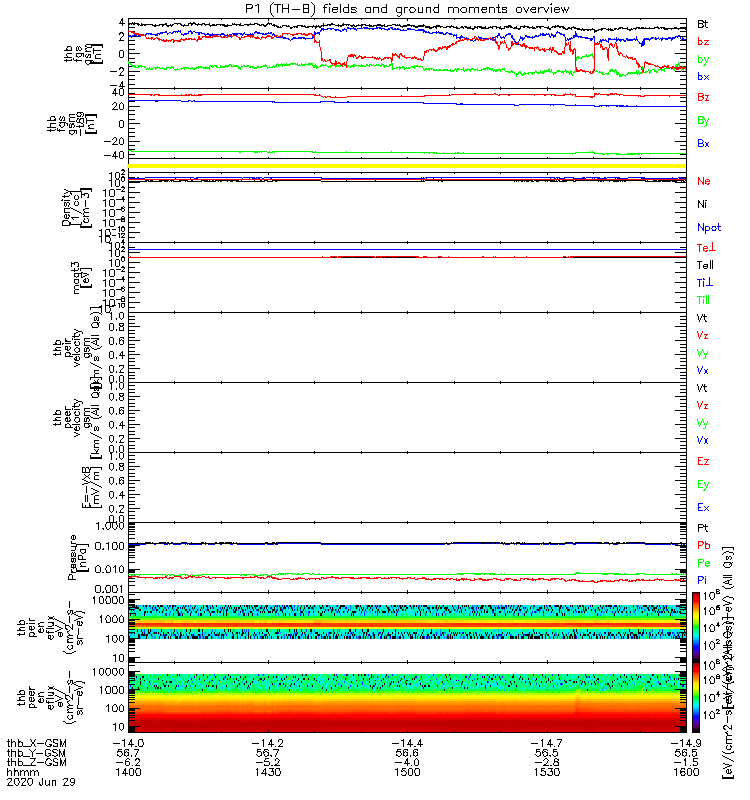Click the green 'Ti∥' temperature legend label
The width and height of the screenshot is (750, 800).
703,300
